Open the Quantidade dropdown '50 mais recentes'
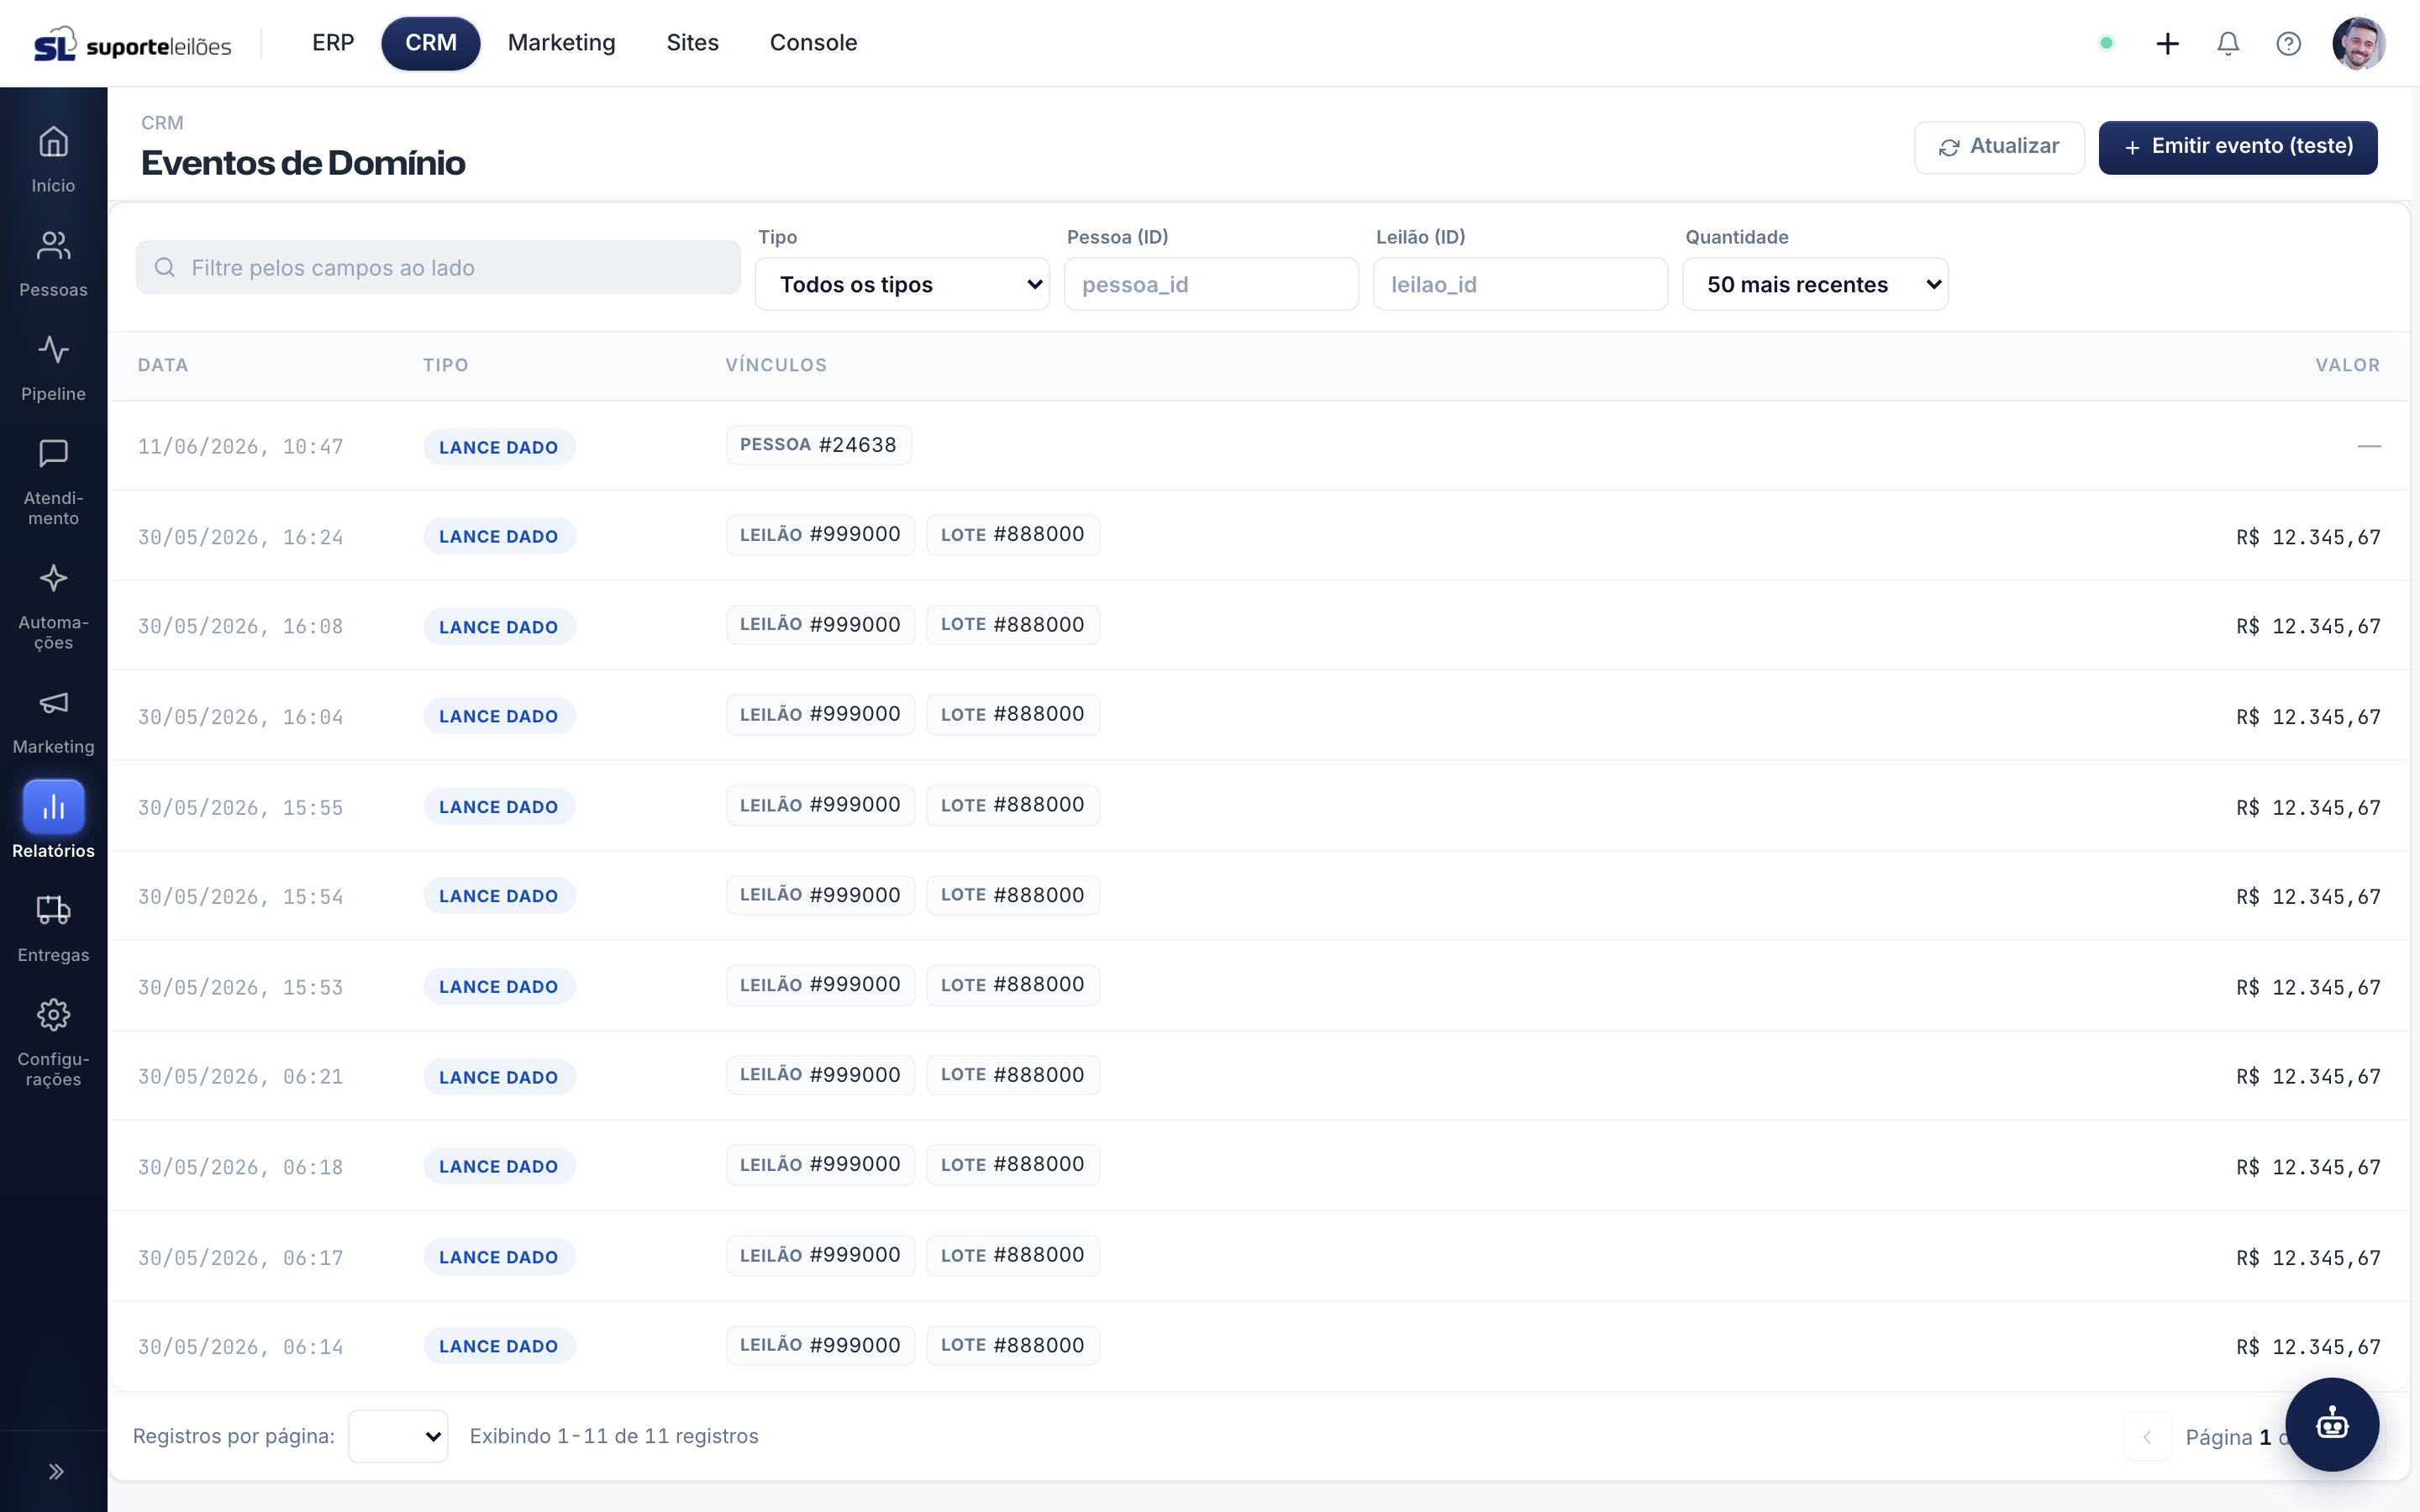 tap(1815, 284)
